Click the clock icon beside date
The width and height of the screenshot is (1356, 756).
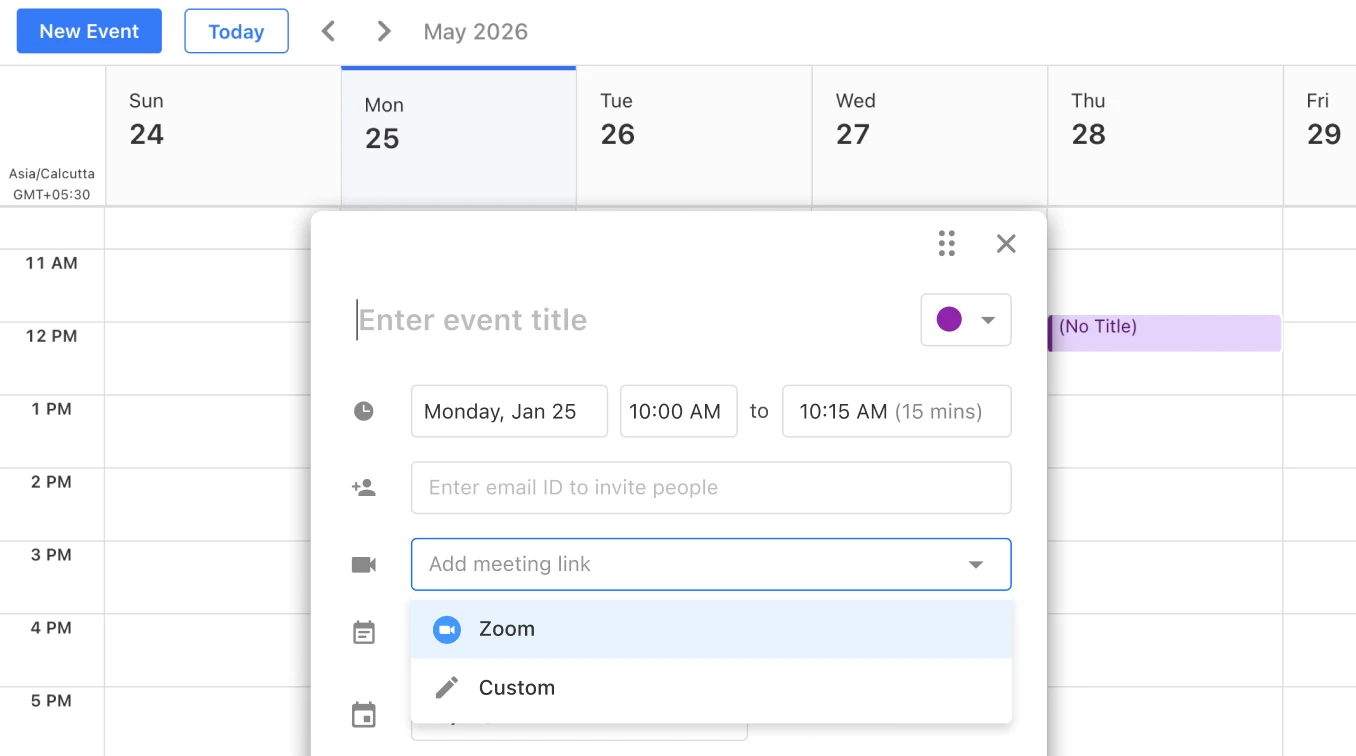[364, 411]
